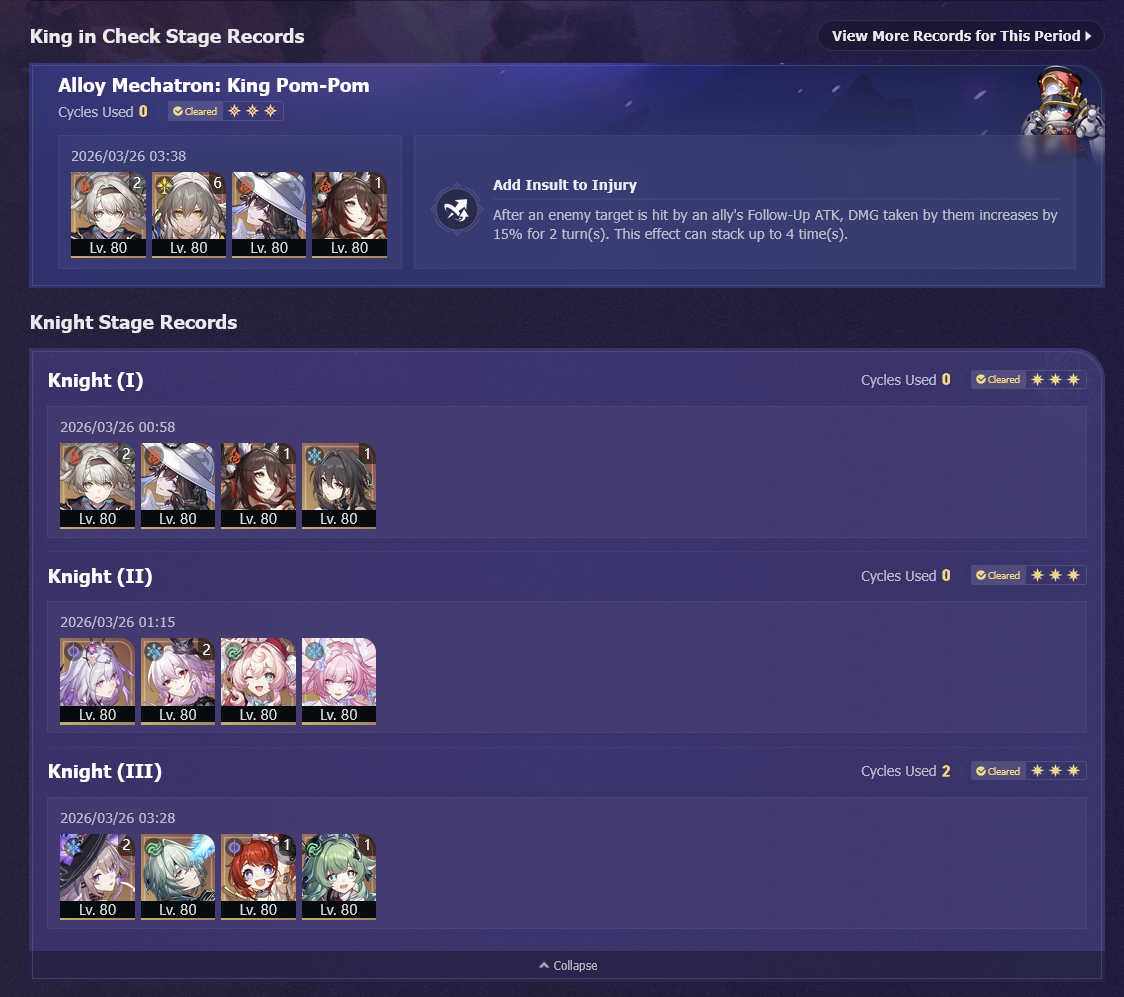Select first purple-haired character in Knight (II) team
Image resolution: width=1124 pixels, height=997 pixels.
click(x=97, y=681)
